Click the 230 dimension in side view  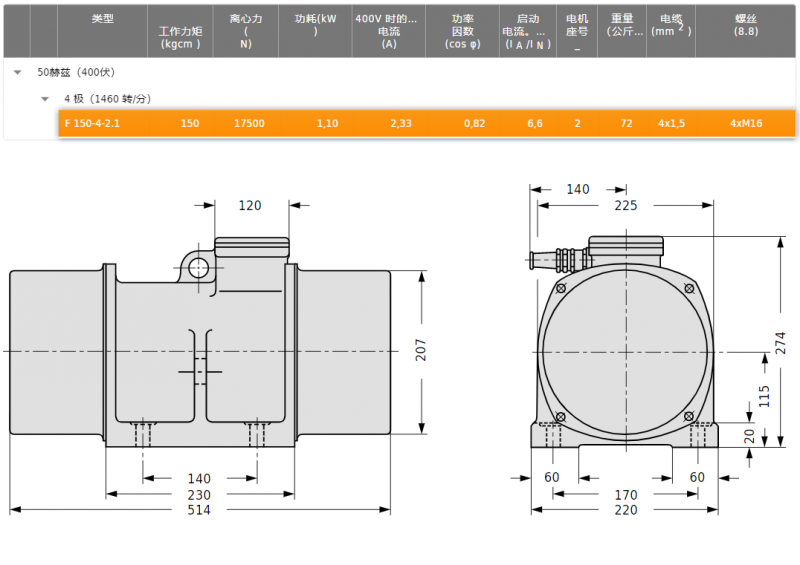(x=199, y=495)
